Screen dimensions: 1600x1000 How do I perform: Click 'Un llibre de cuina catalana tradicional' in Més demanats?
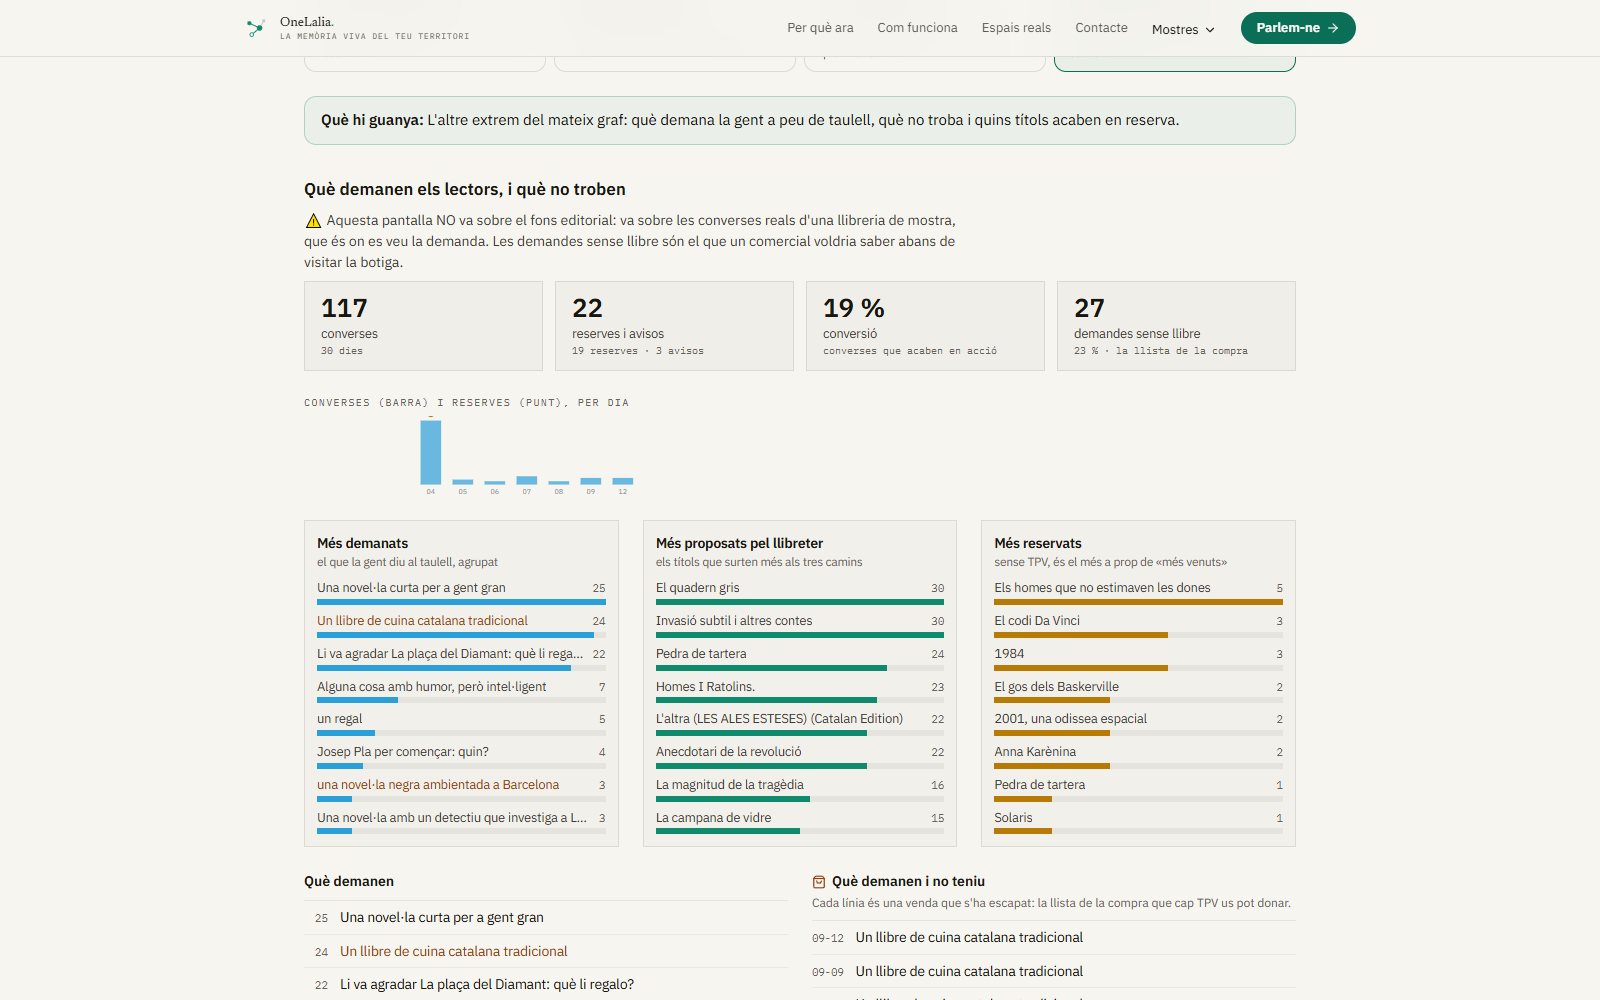click(422, 621)
